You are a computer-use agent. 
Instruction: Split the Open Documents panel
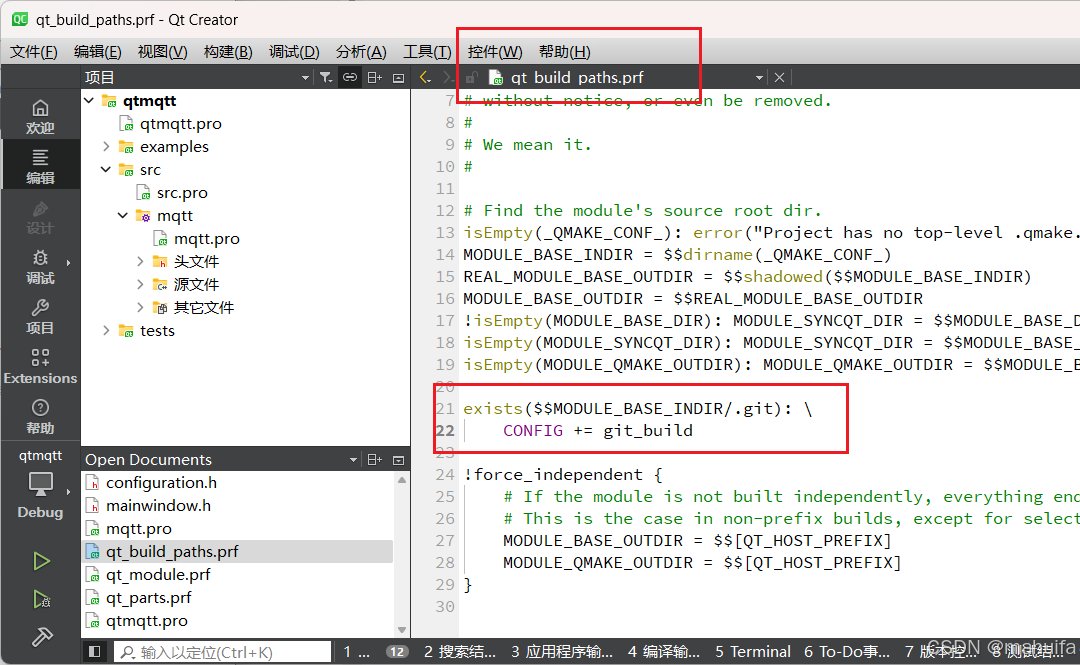pos(375,460)
